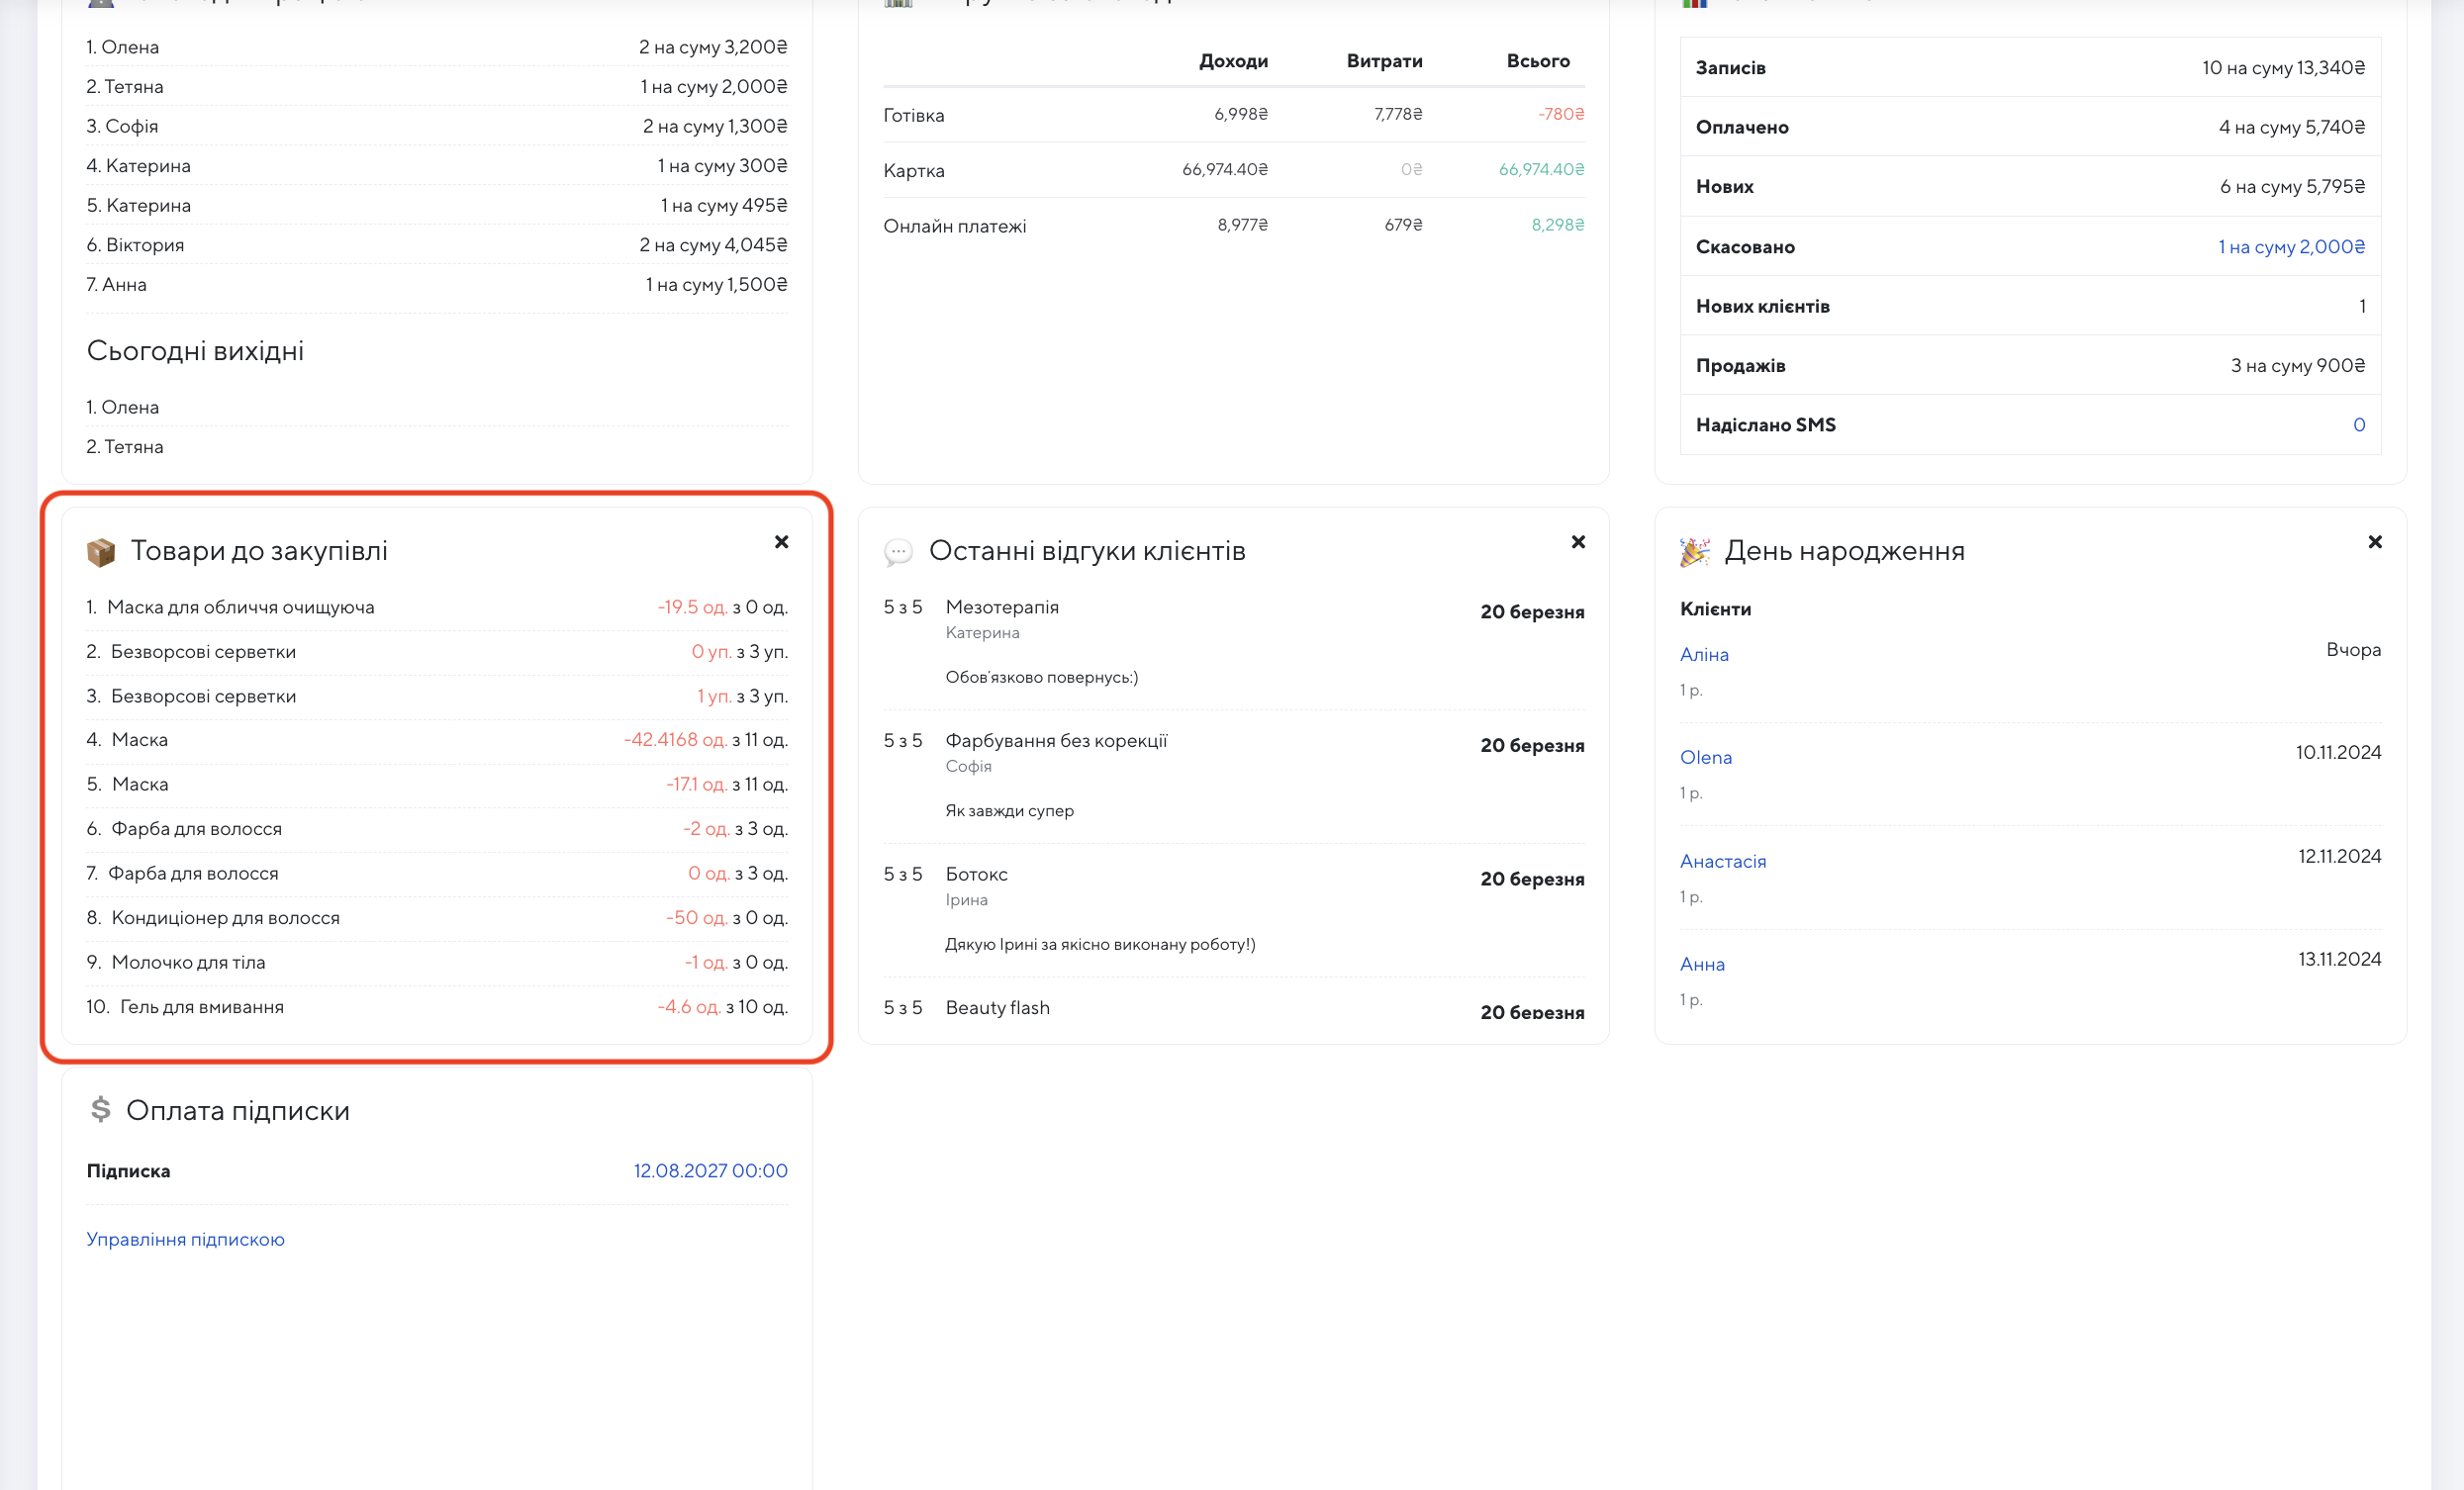Screen dimensions: 2464x1490
Task: Open client Аліна birthday profile
Action: pyautogui.click(x=1704, y=654)
